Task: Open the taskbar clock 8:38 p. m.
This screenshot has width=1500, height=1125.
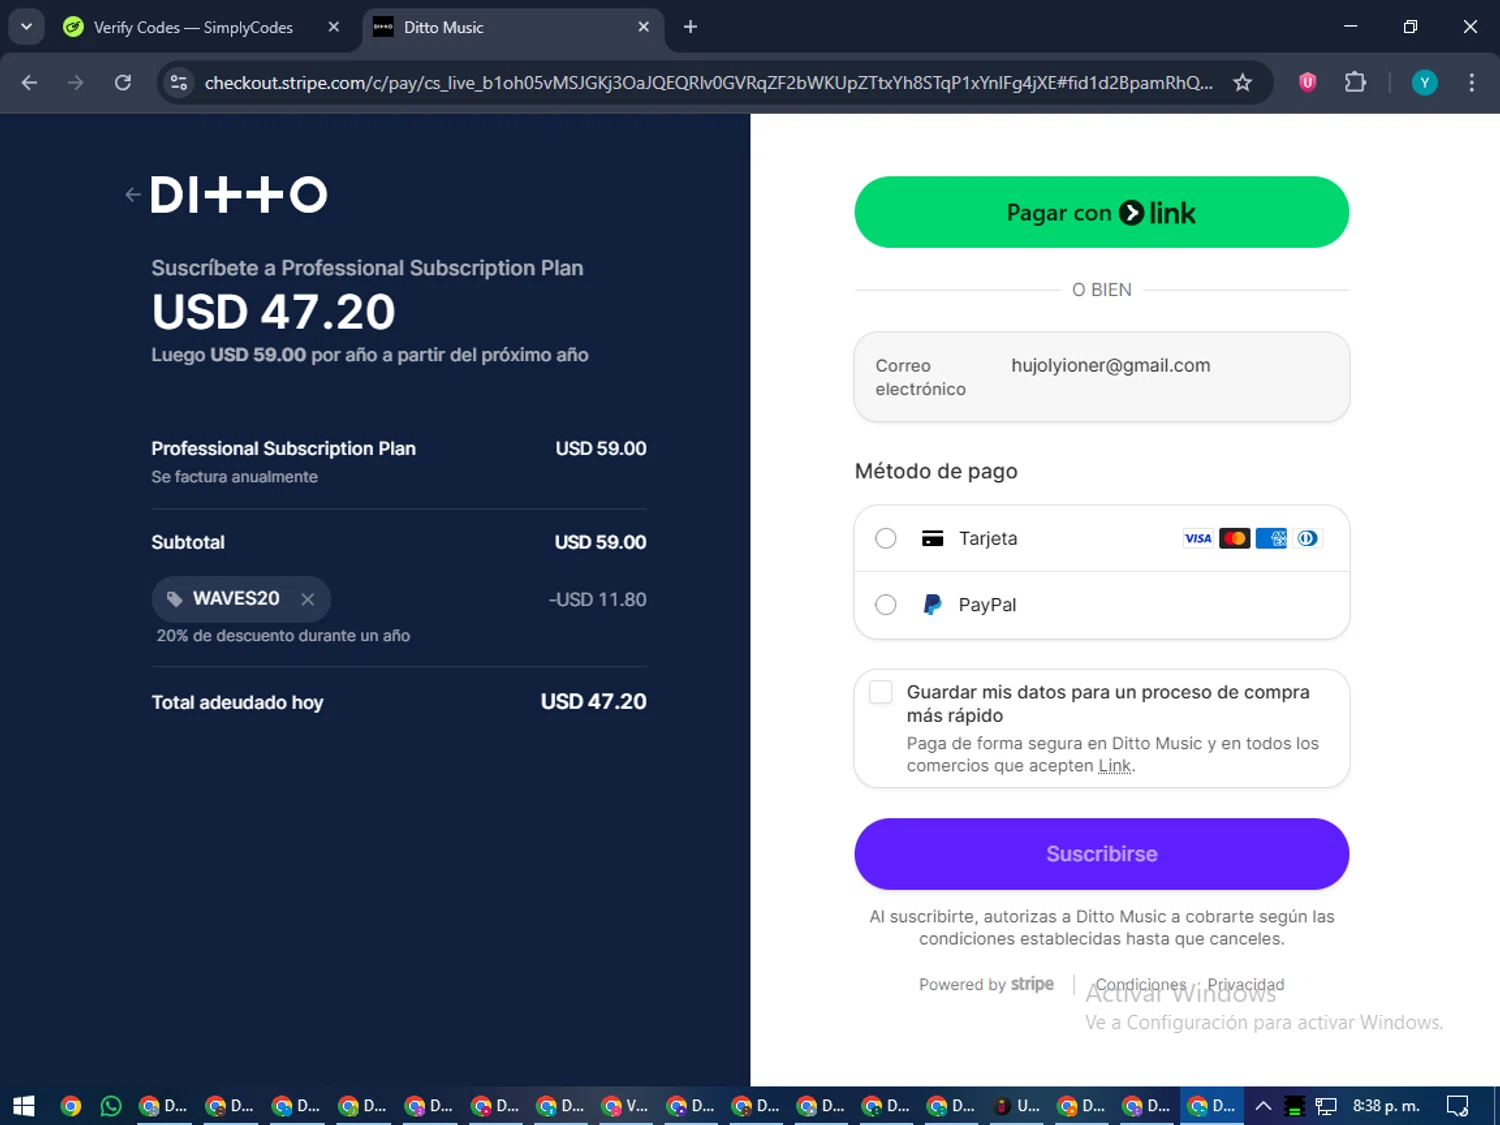Action: pos(1386,1106)
